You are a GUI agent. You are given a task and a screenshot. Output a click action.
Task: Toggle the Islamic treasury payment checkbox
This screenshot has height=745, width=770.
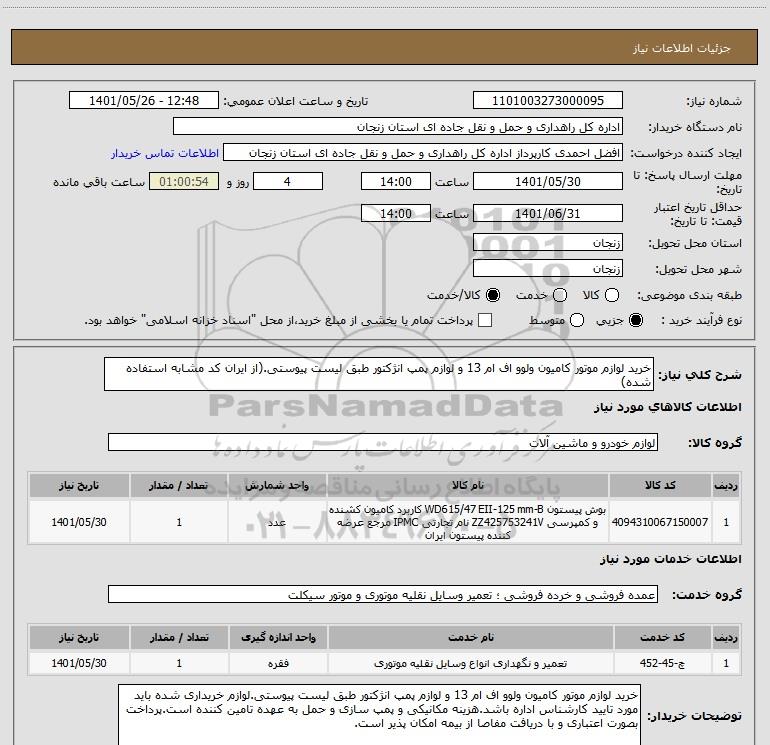pyautogui.click(x=485, y=321)
